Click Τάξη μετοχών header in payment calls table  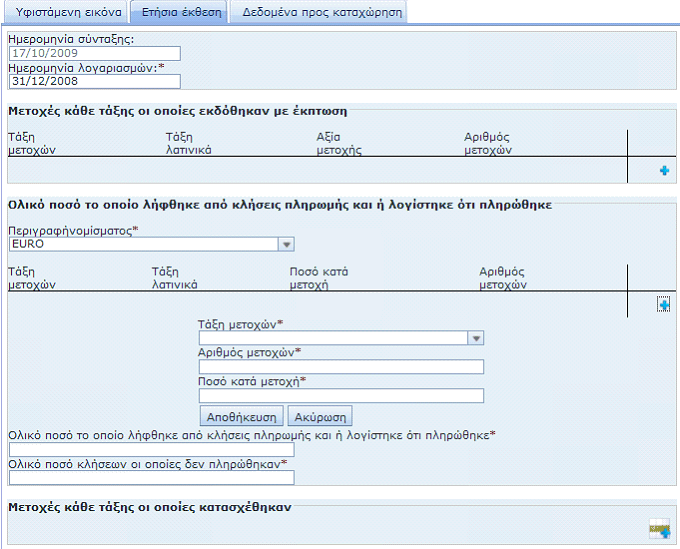[x=32, y=278]
